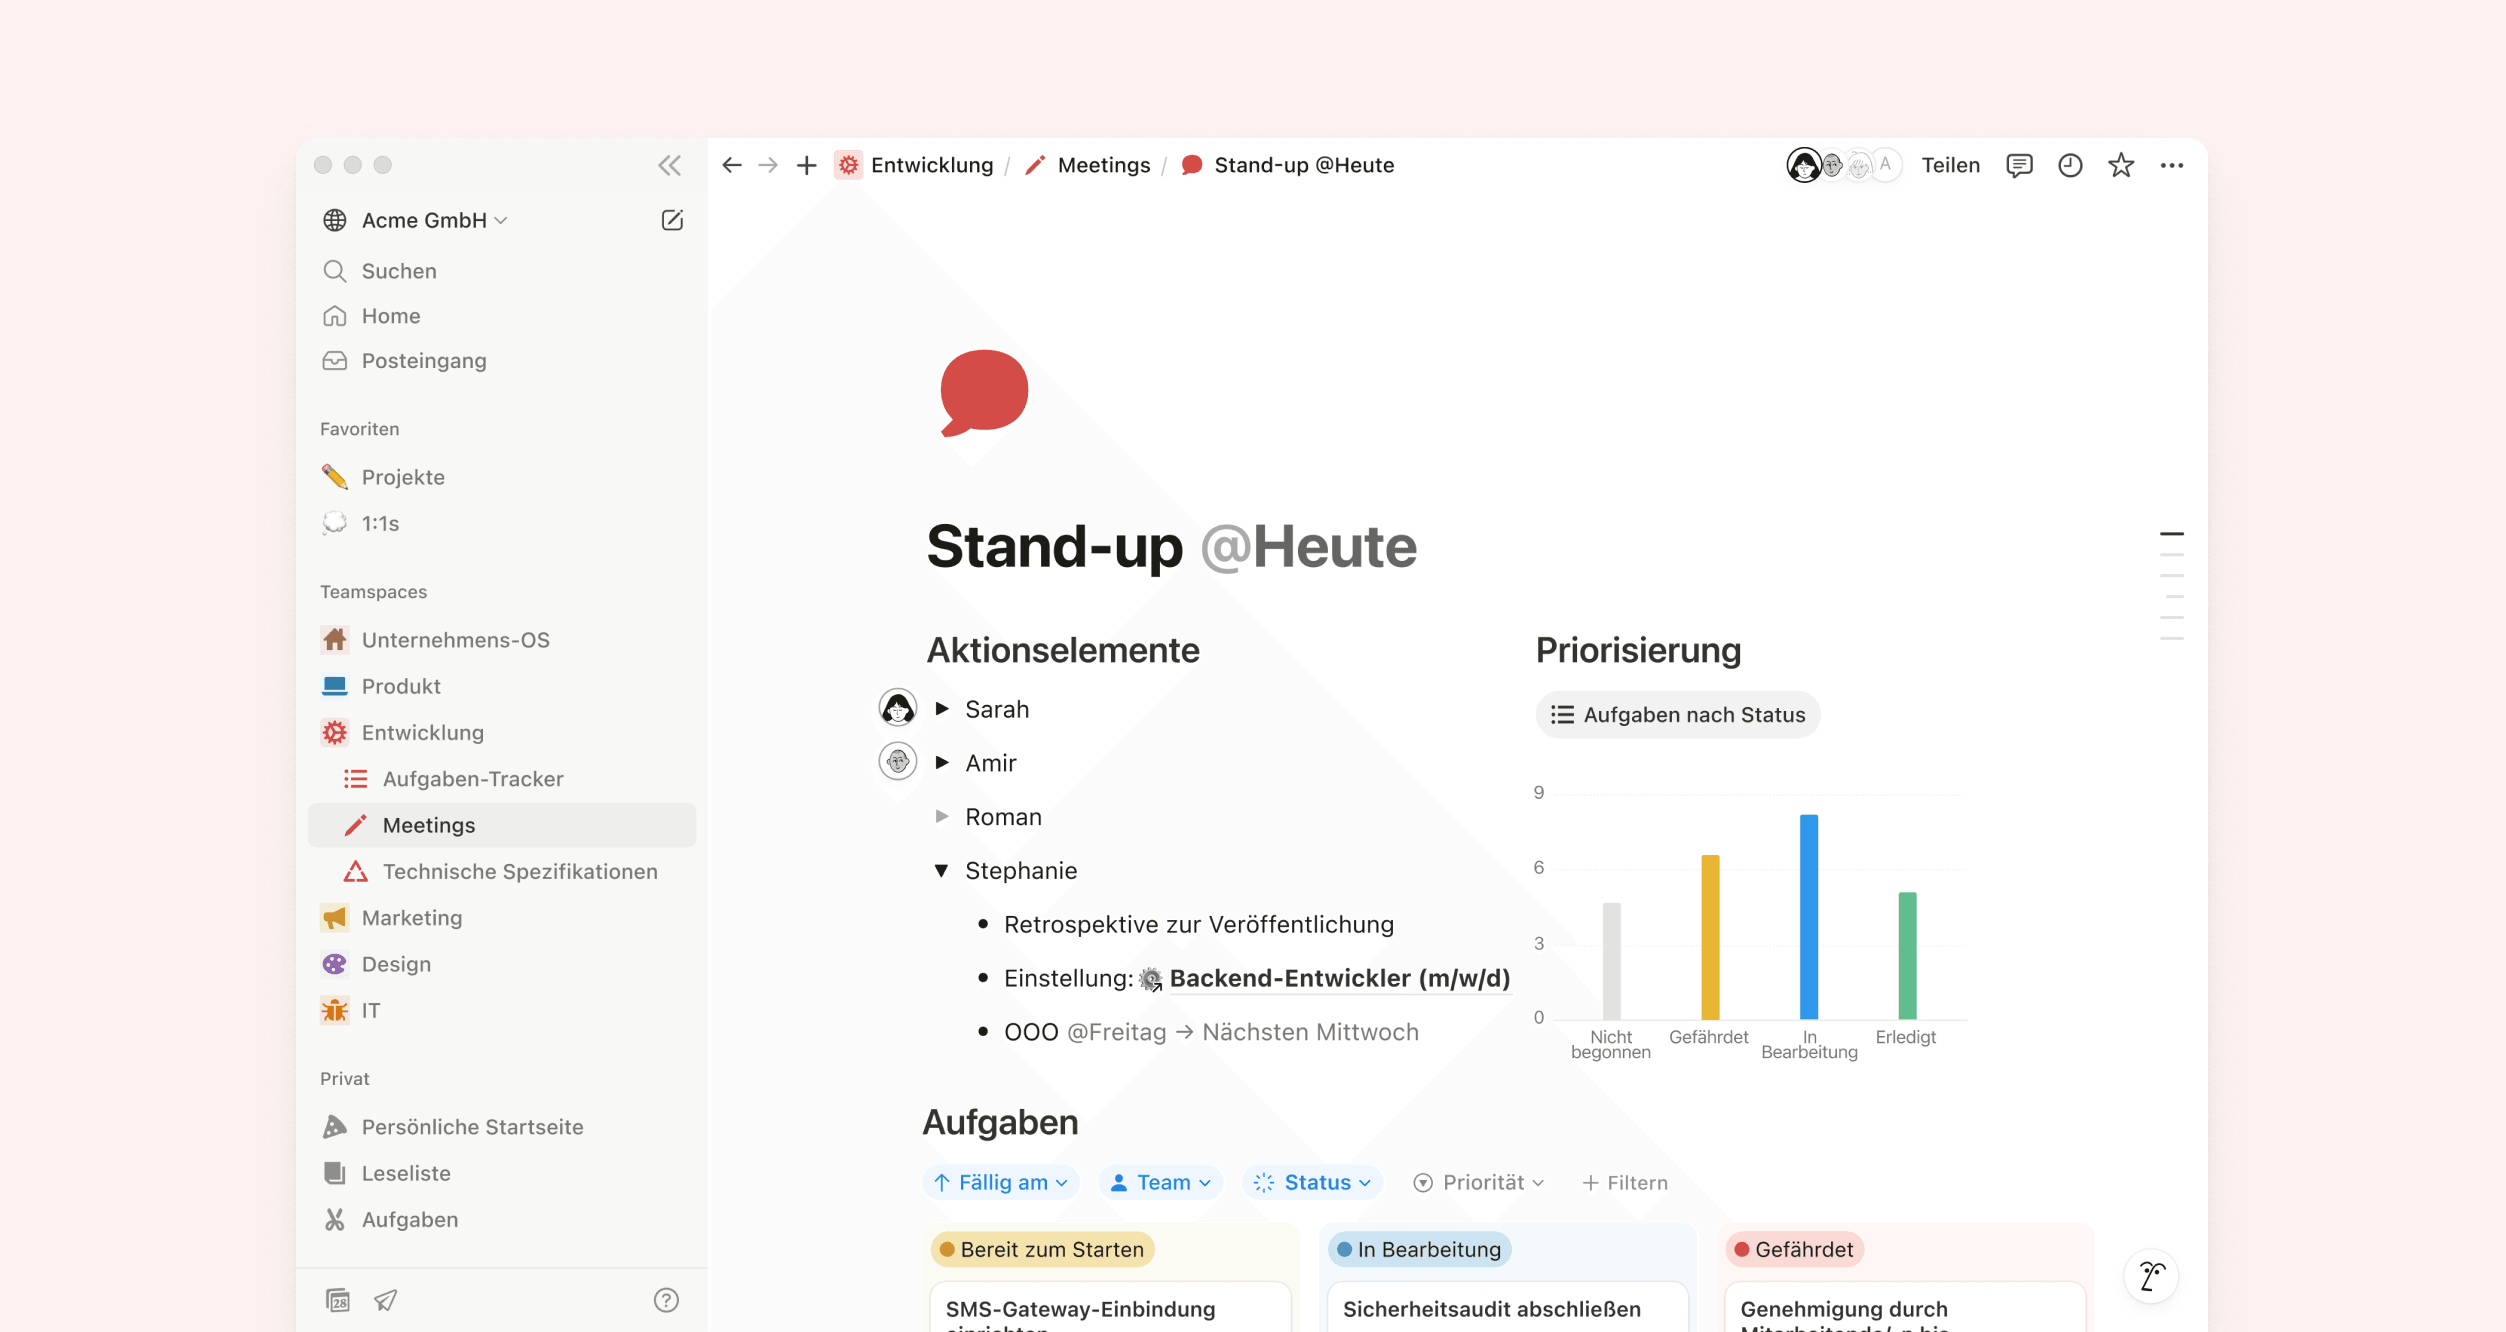Open IT teamspace
The height and width of the screenshot is (1332, 2506).
(501, 1010)
